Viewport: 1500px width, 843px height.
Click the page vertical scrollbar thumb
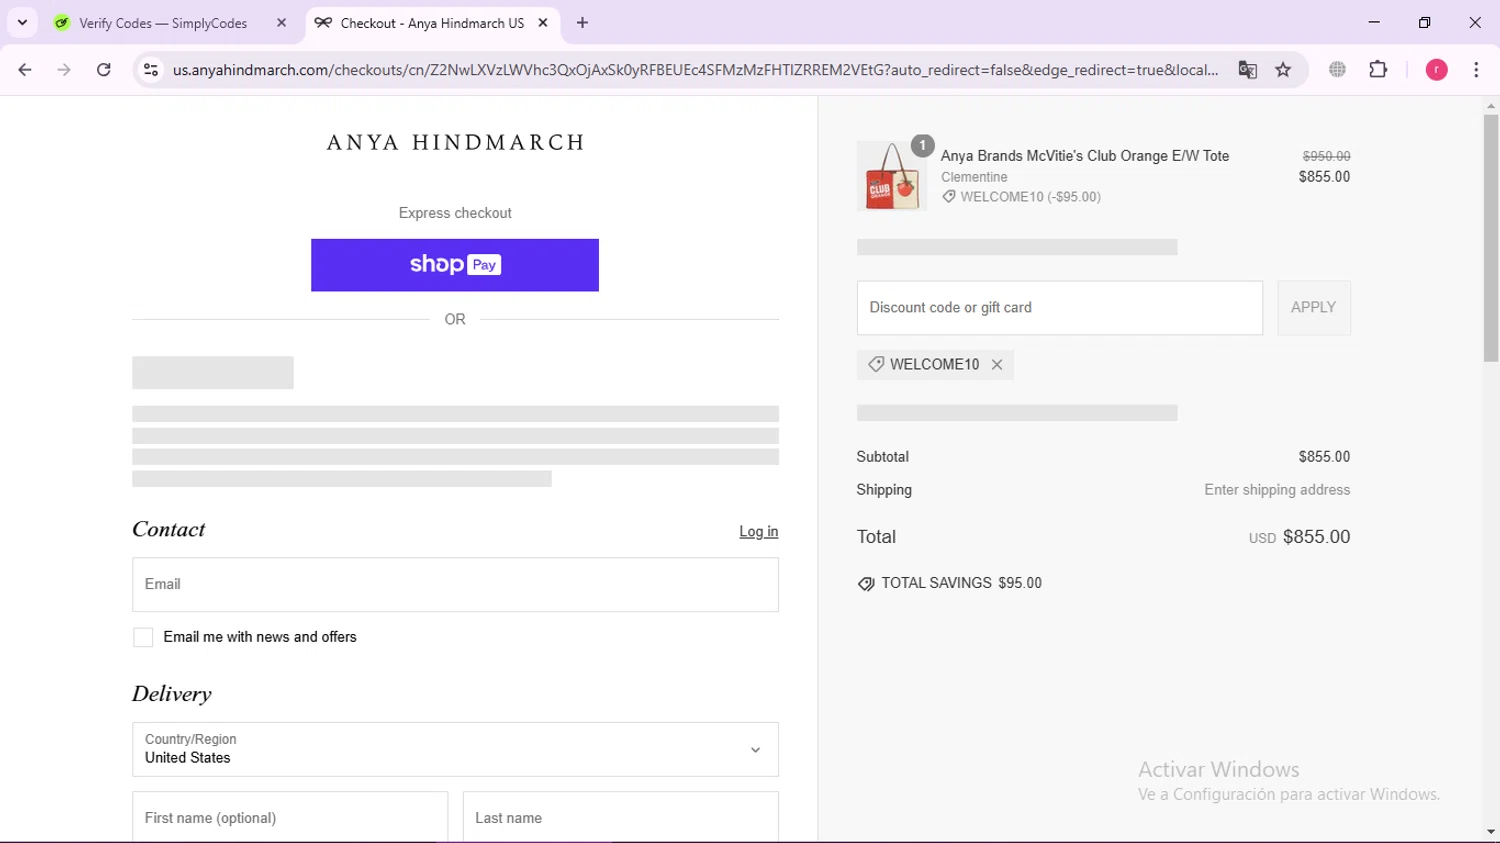click(x=1491, y=238)
